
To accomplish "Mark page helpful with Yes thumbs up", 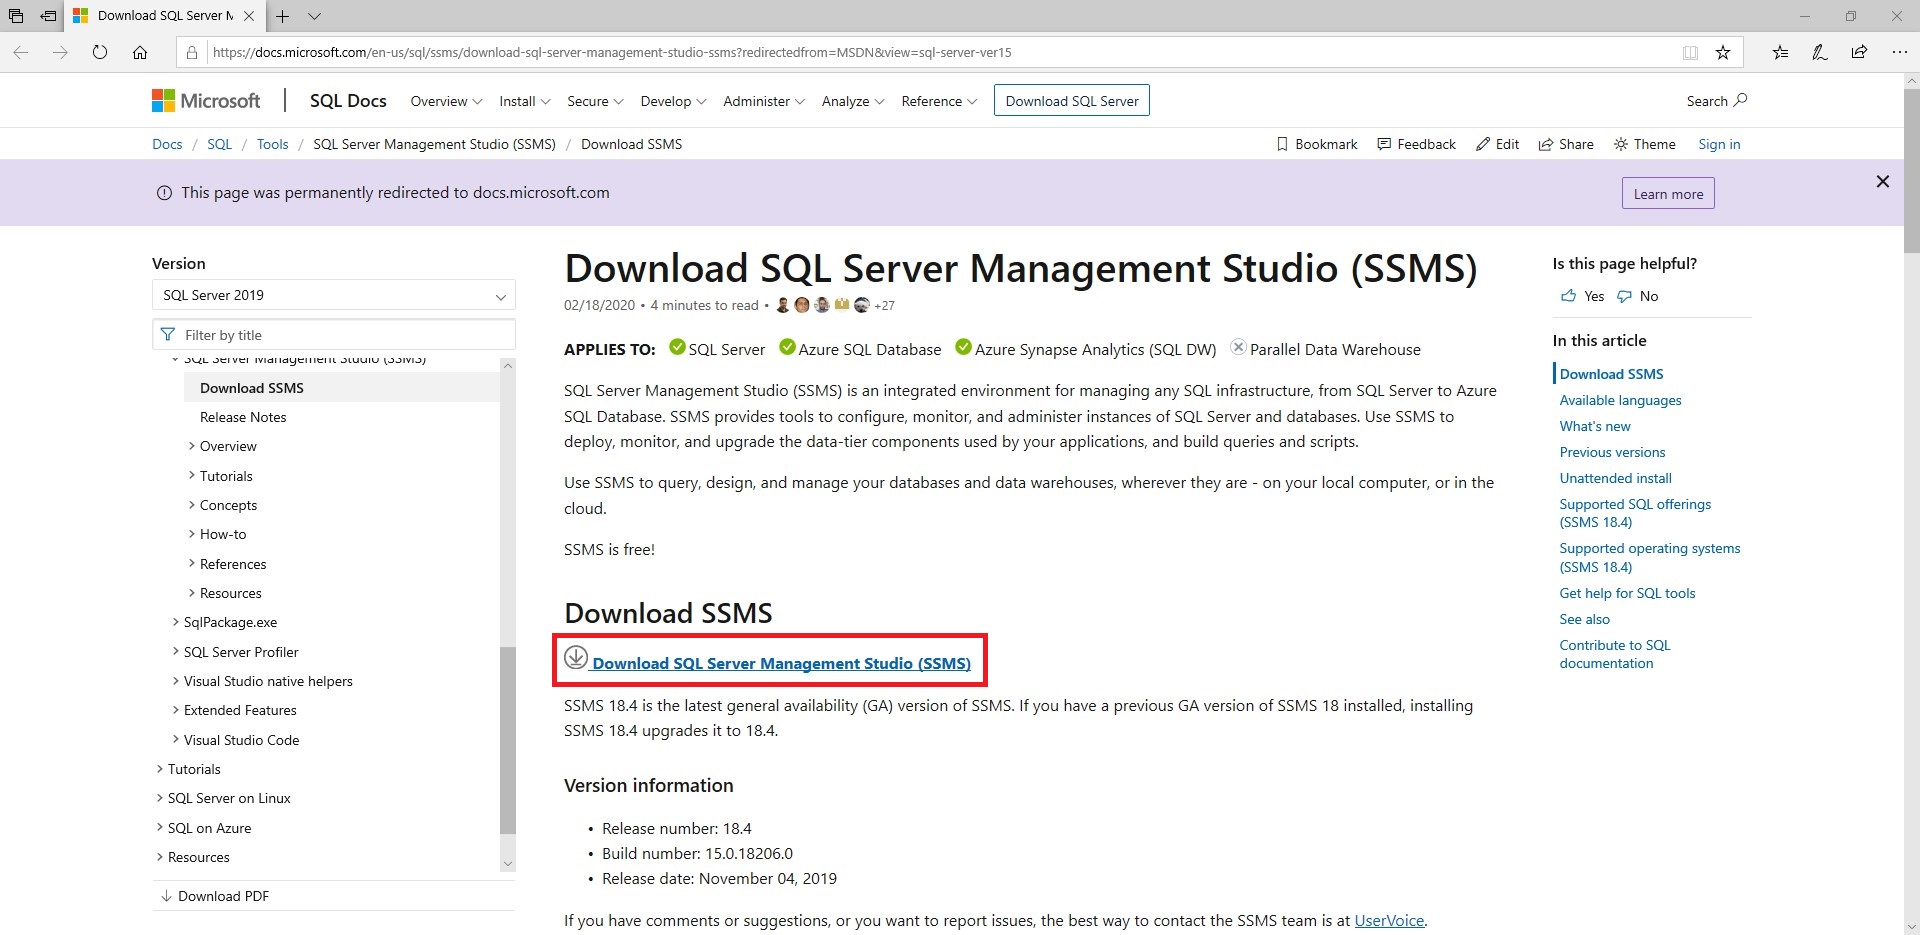I will (x=1581, y=296).
